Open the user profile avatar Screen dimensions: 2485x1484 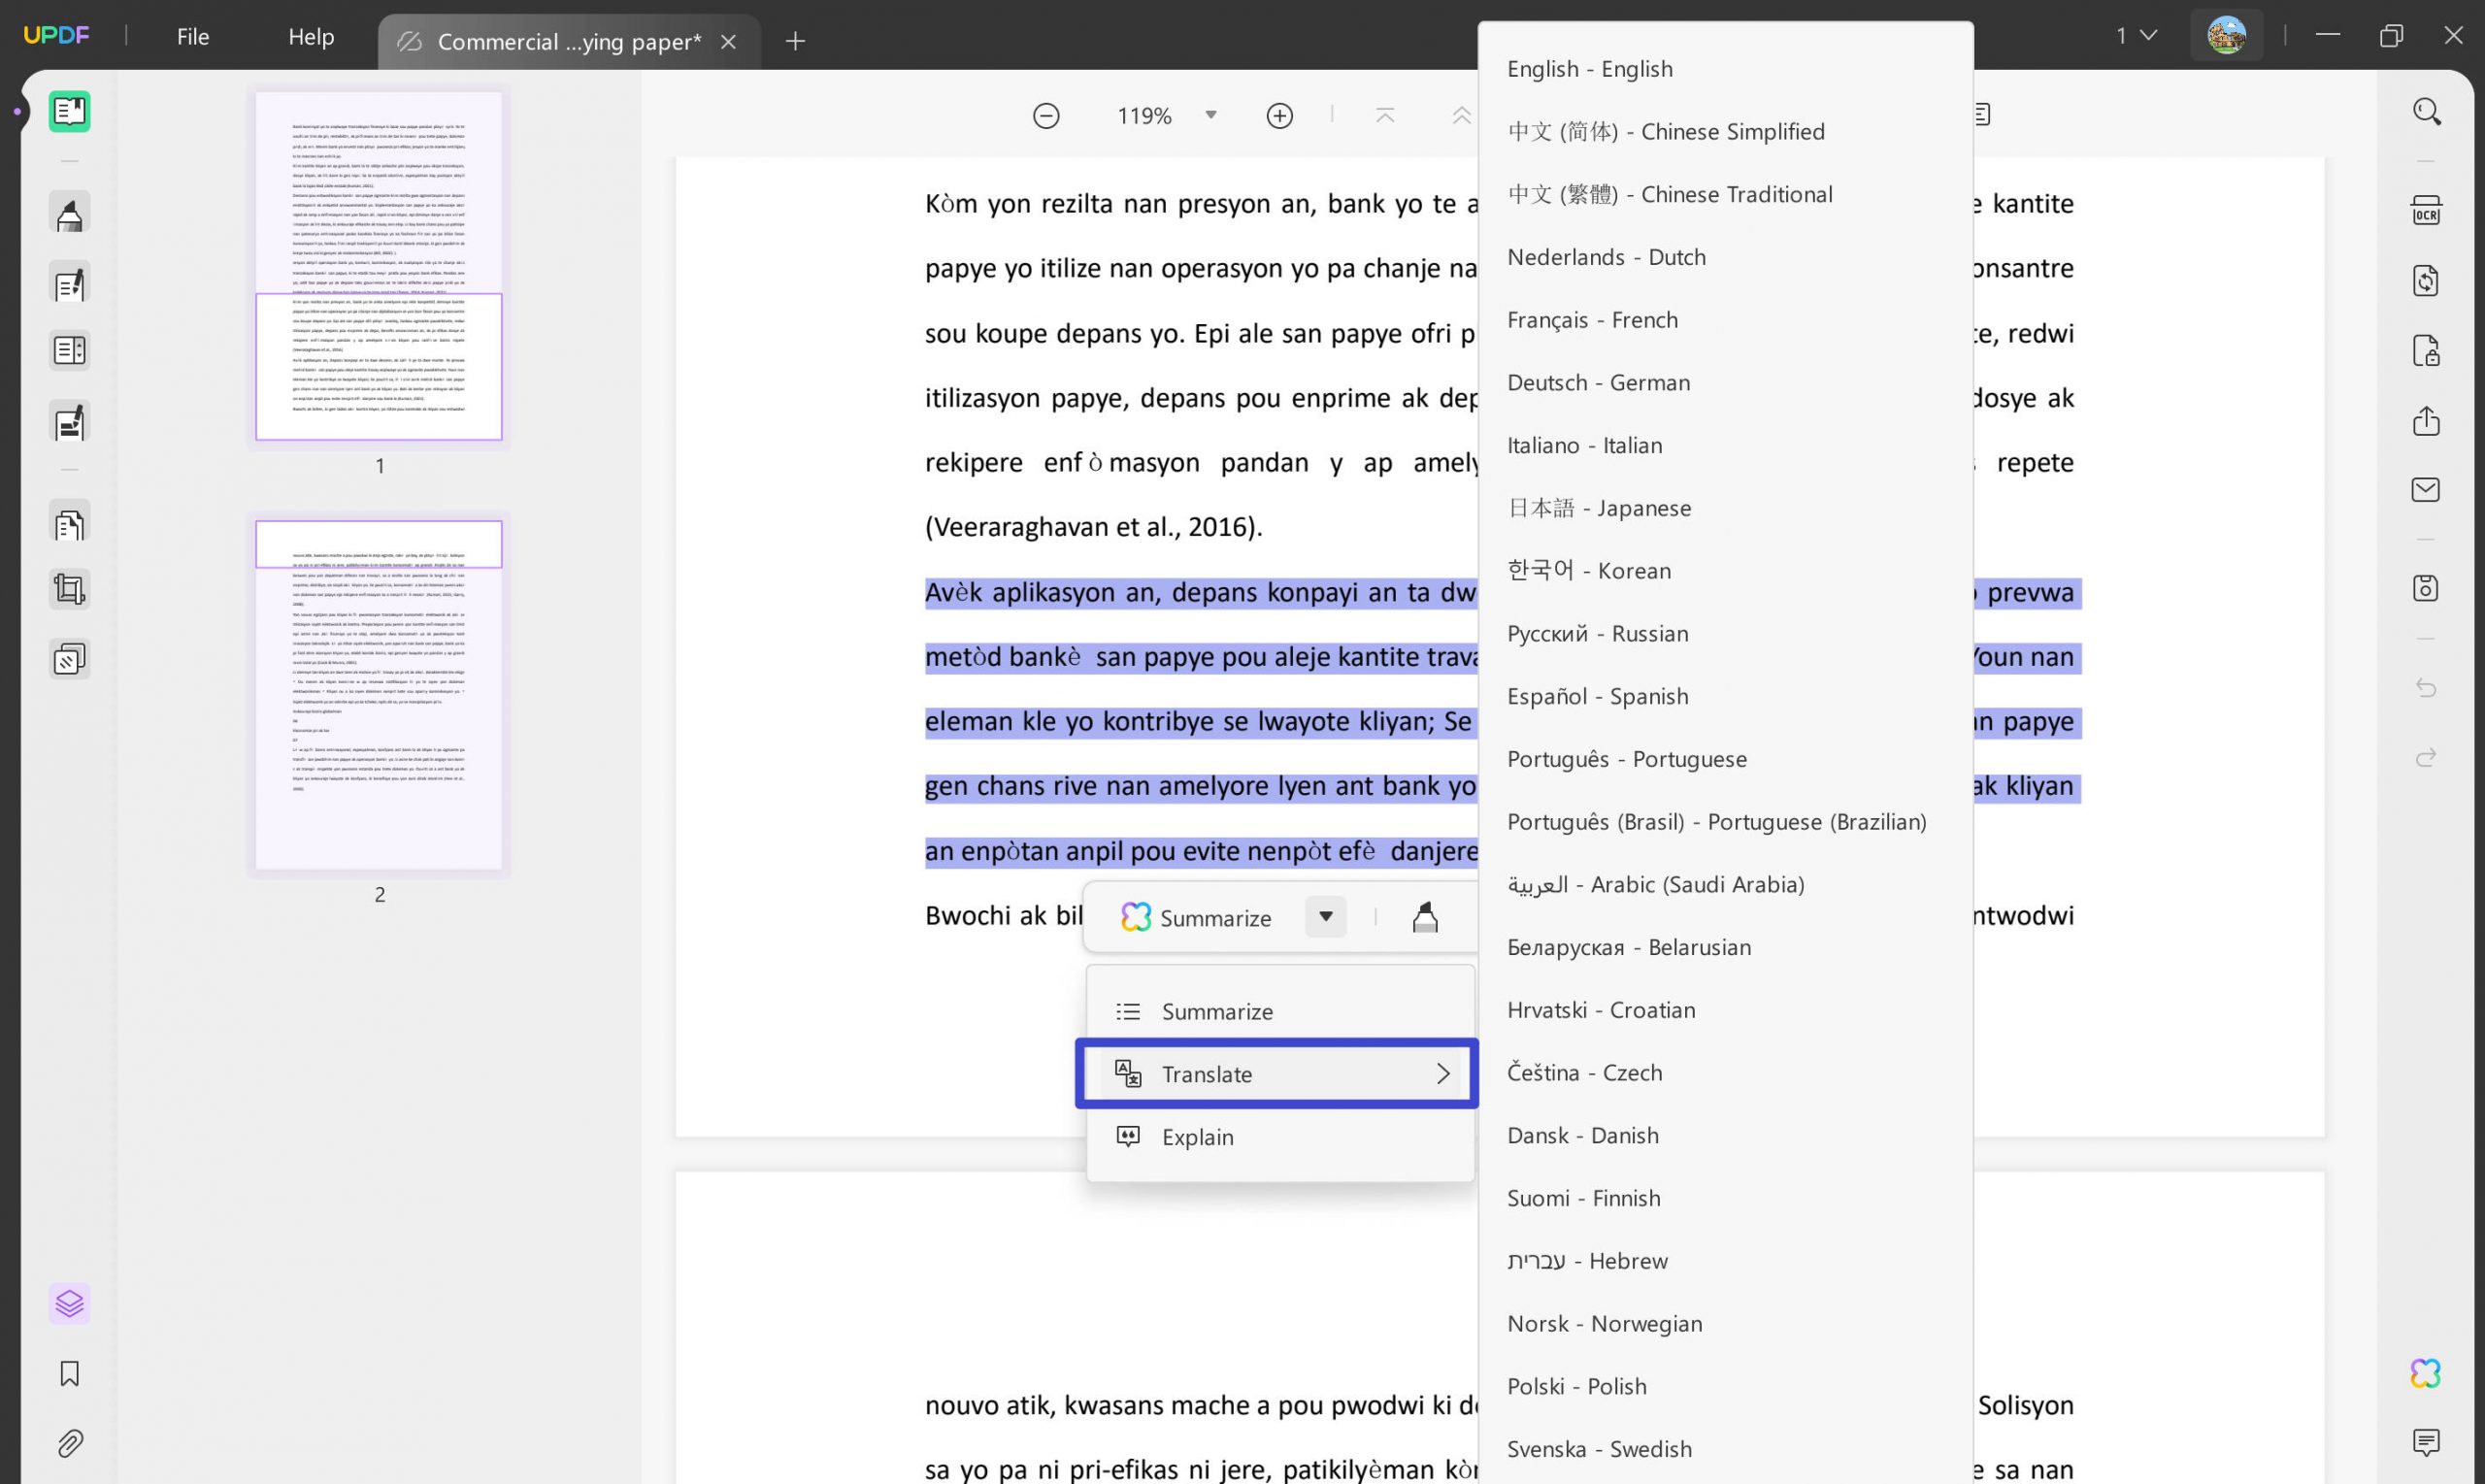pos(2226,36)
